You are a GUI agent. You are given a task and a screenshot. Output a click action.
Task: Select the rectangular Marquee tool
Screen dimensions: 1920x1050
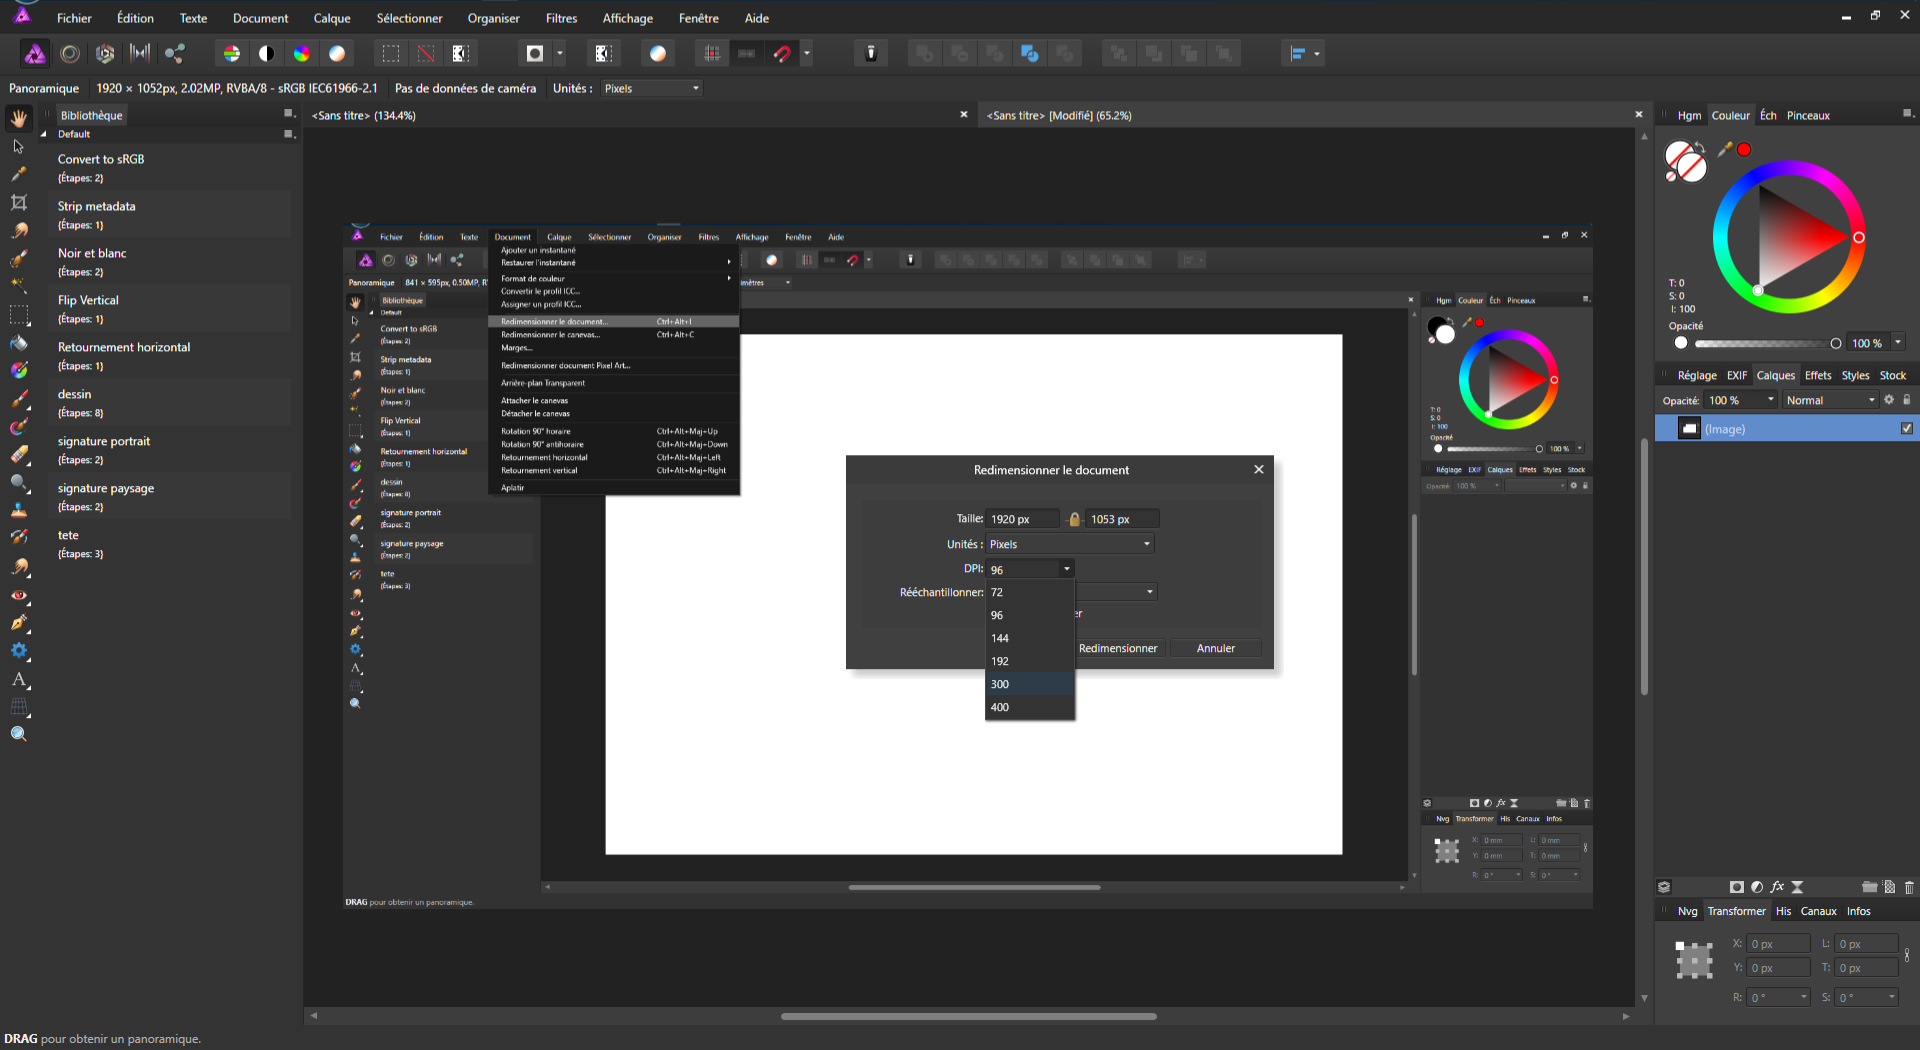point(19,314)
